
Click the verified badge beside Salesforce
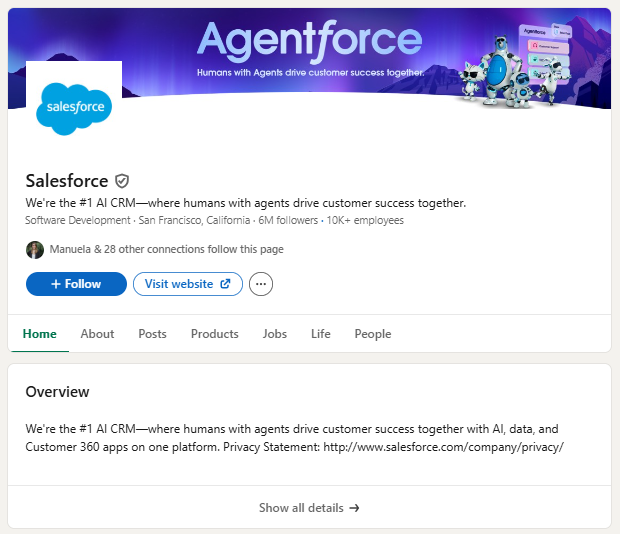(122, 181)
